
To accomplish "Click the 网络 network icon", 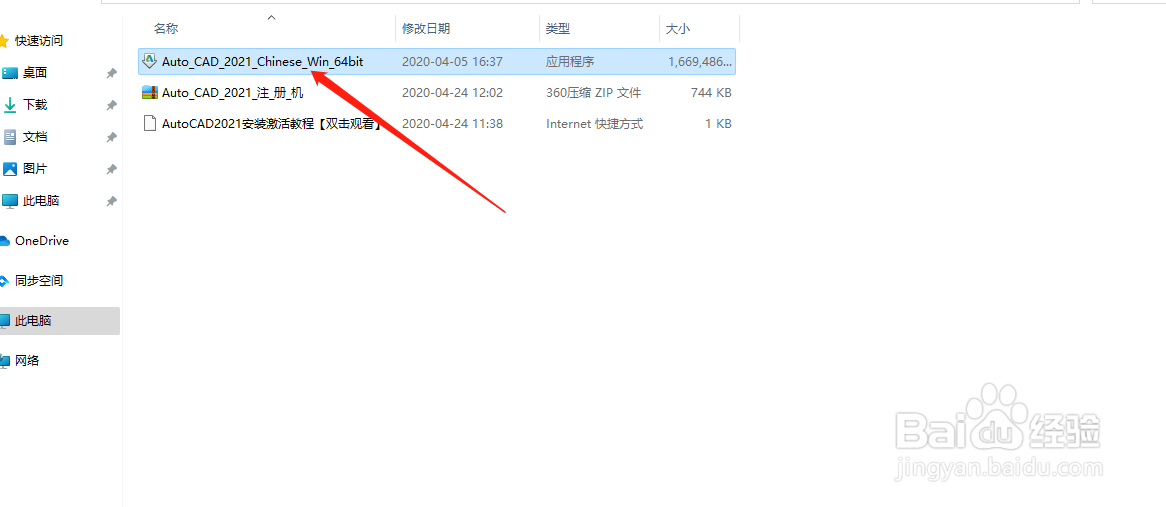I will tap(5, 361).
